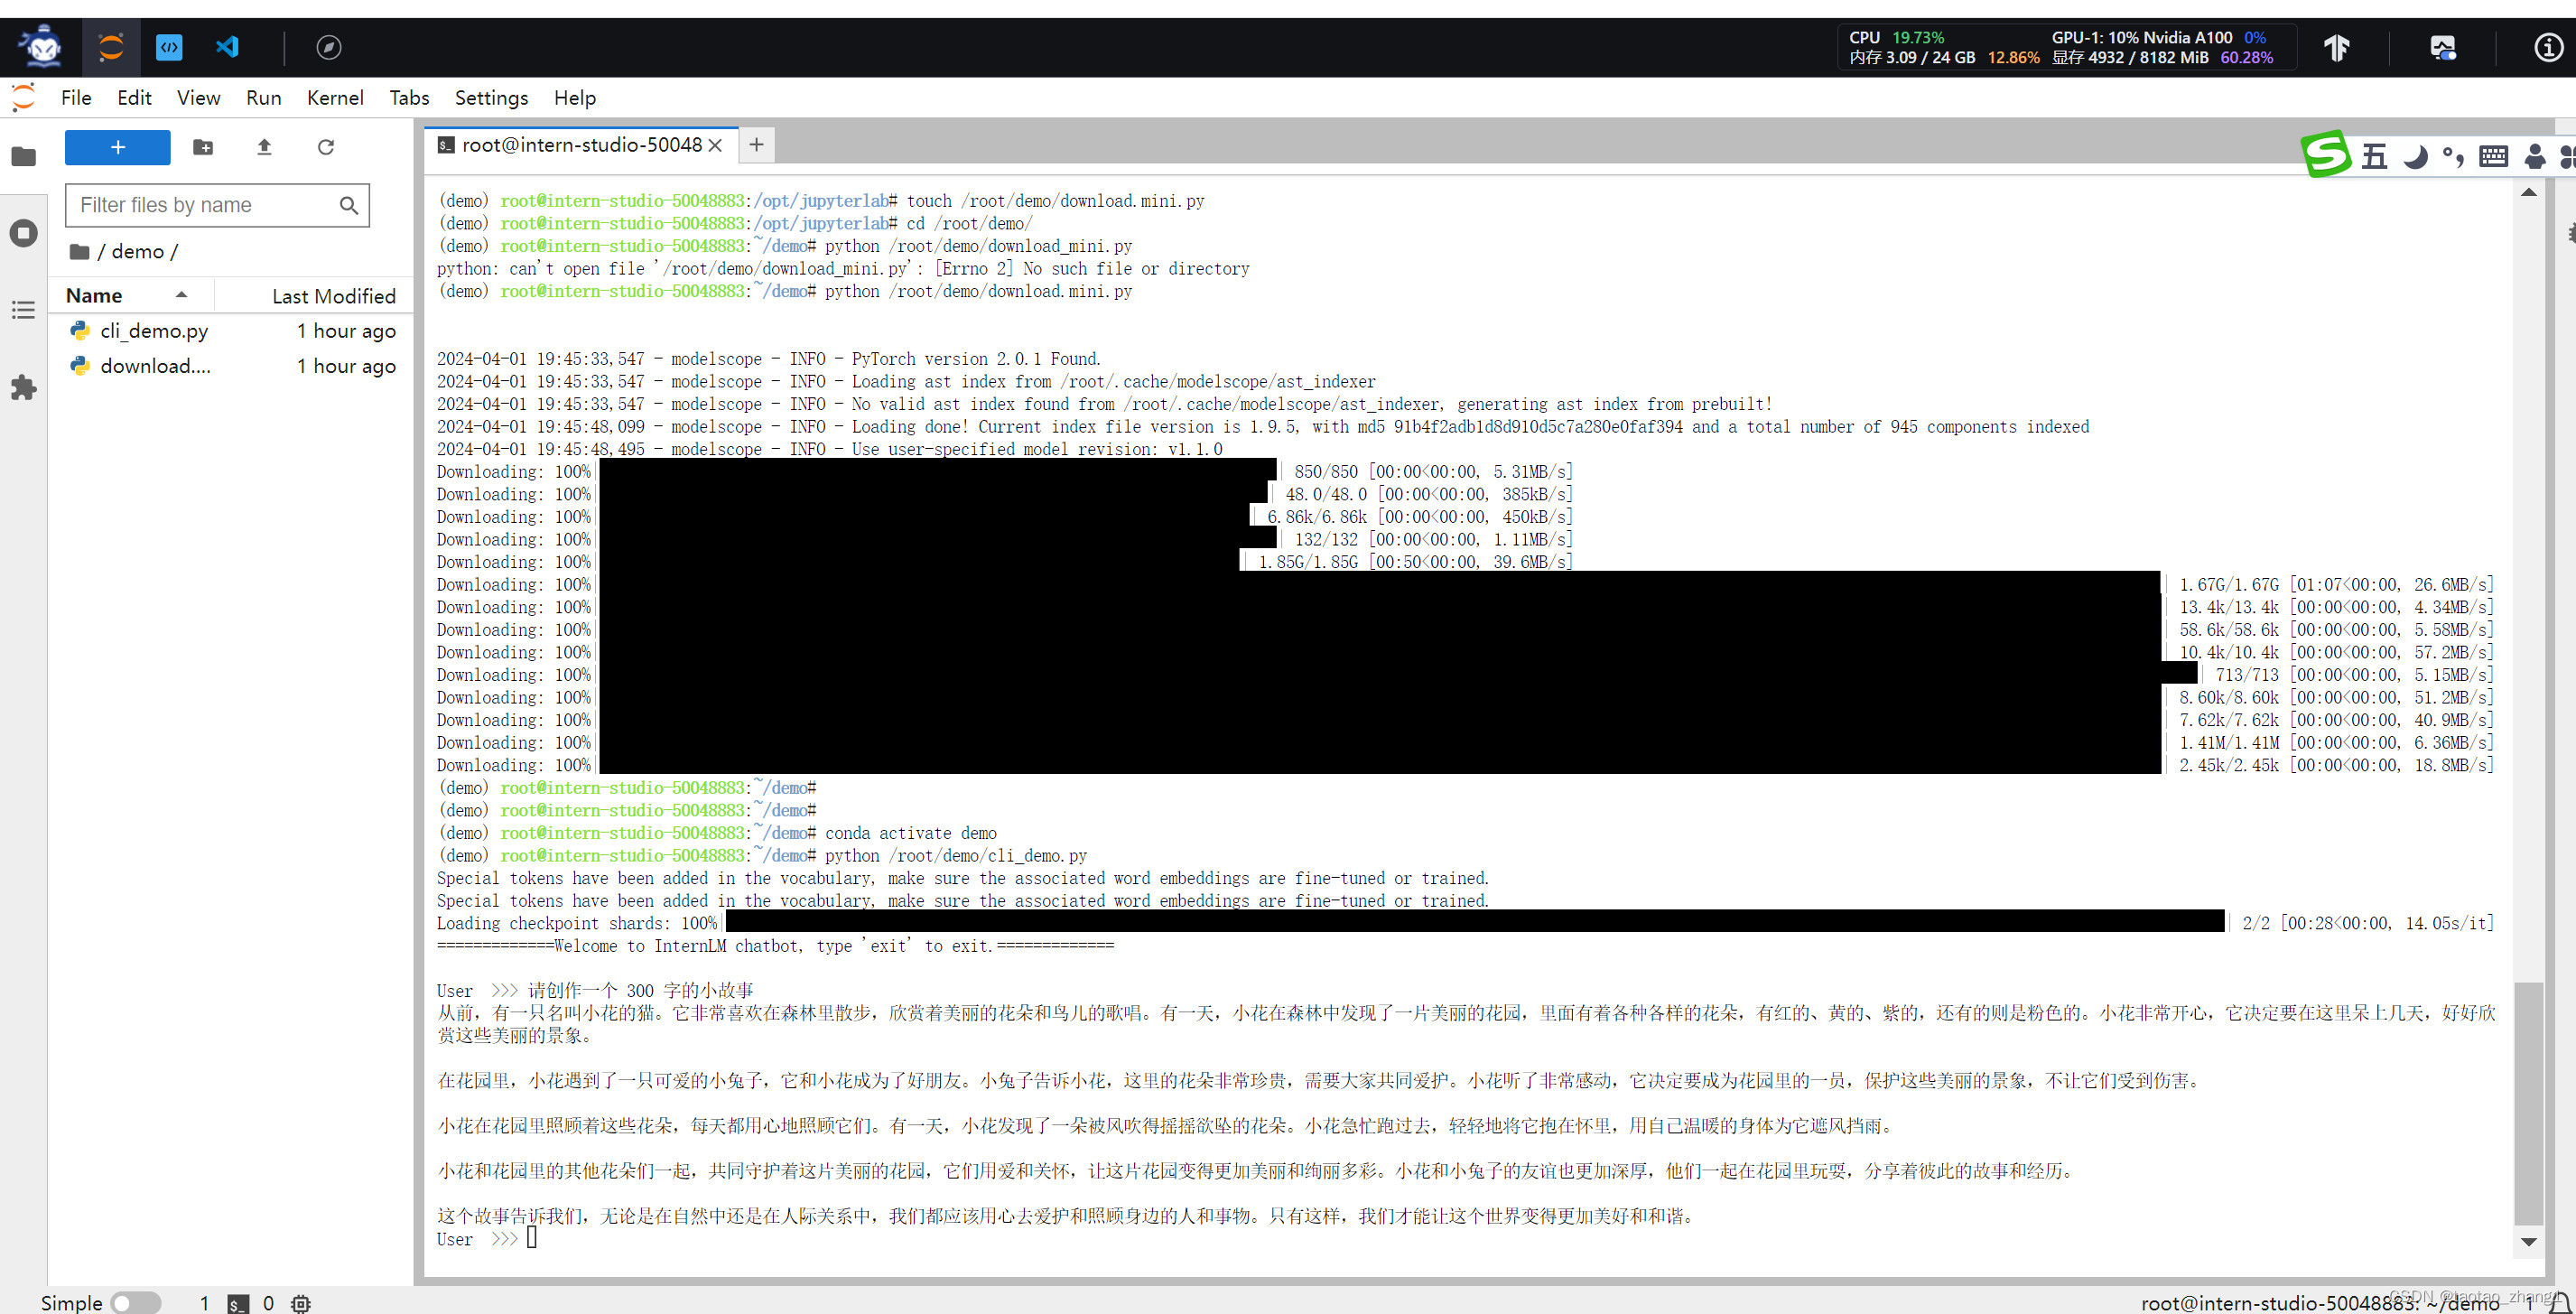
Task: Upload files using the file browser upload icon
Action: [x=264, y=147]
